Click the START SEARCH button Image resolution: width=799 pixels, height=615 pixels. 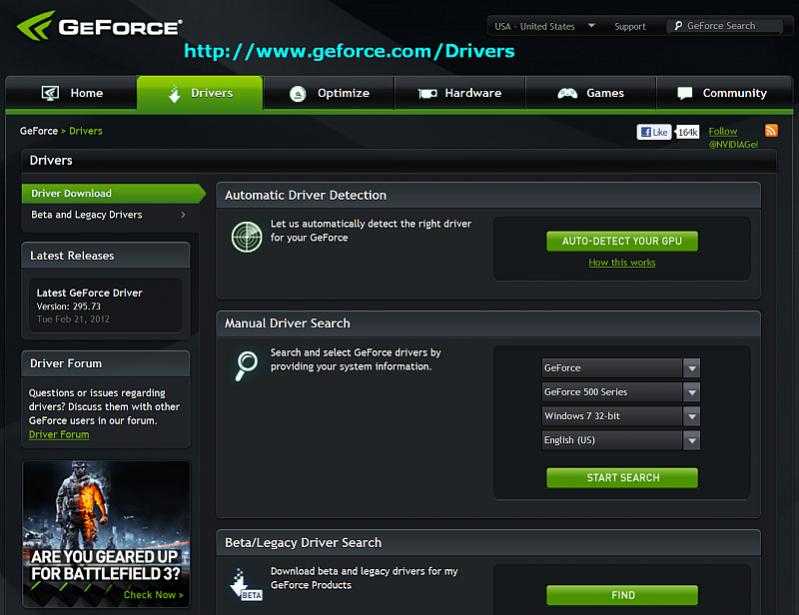click(x=622, y=477)
